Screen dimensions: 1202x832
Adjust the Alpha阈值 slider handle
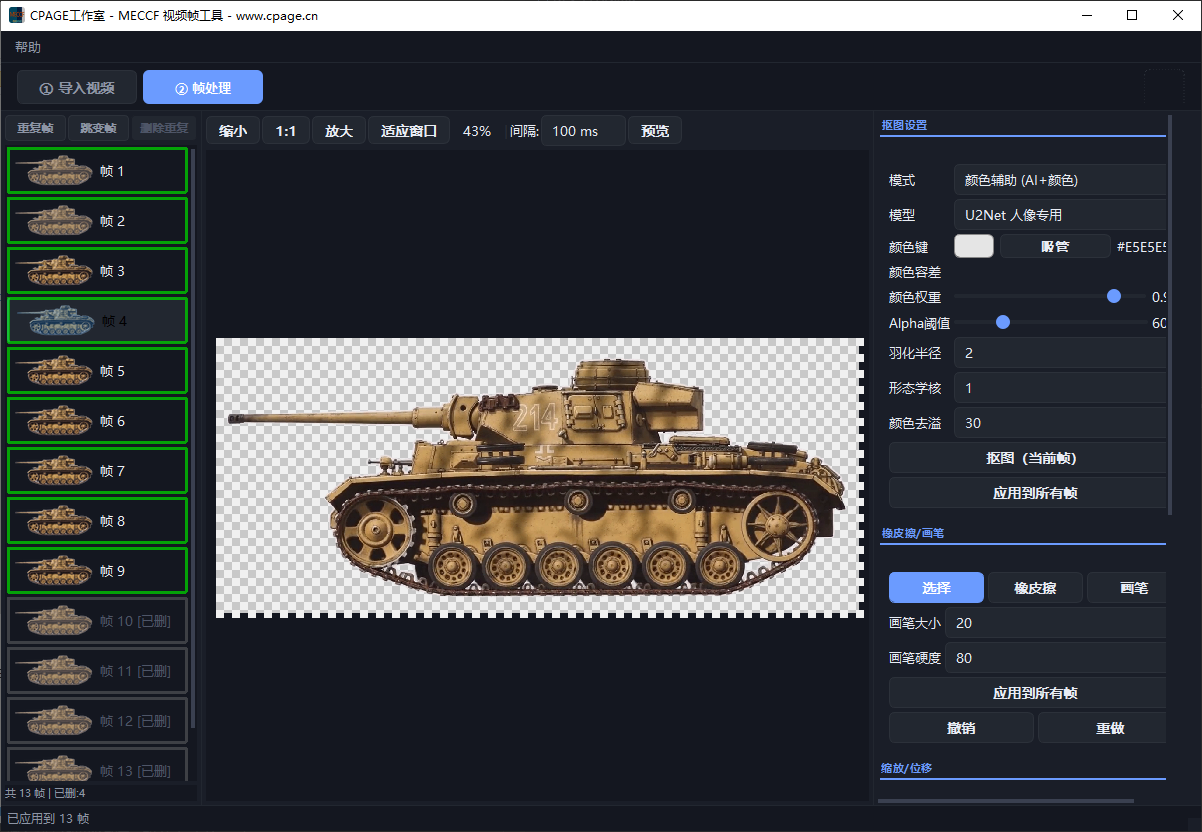pos(1003,322)
